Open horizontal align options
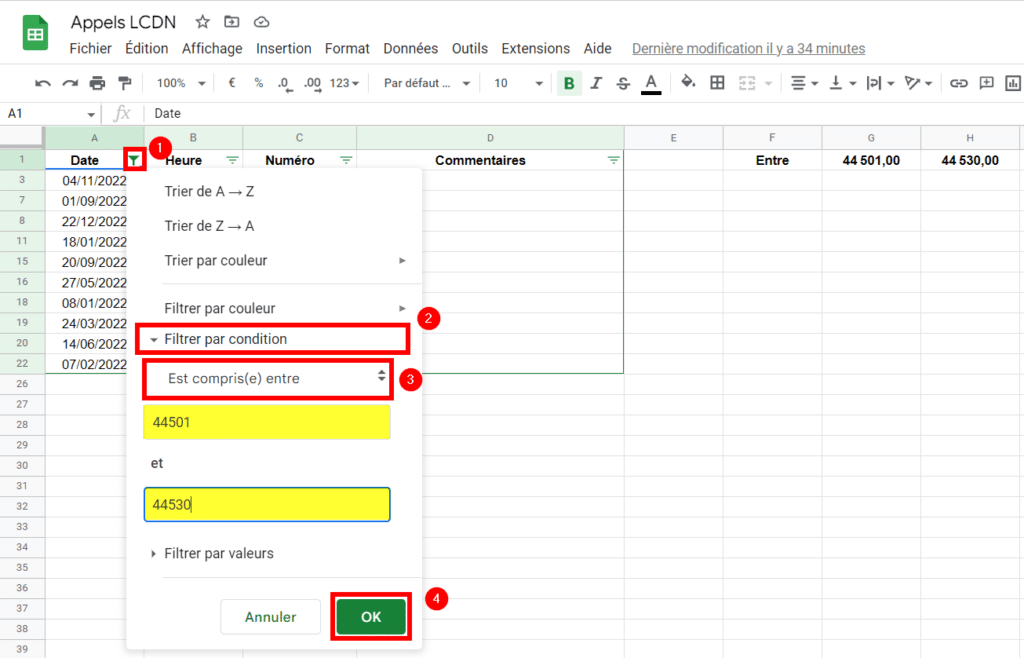Viewport: 1024px width, 658px height. pos(804,84)
